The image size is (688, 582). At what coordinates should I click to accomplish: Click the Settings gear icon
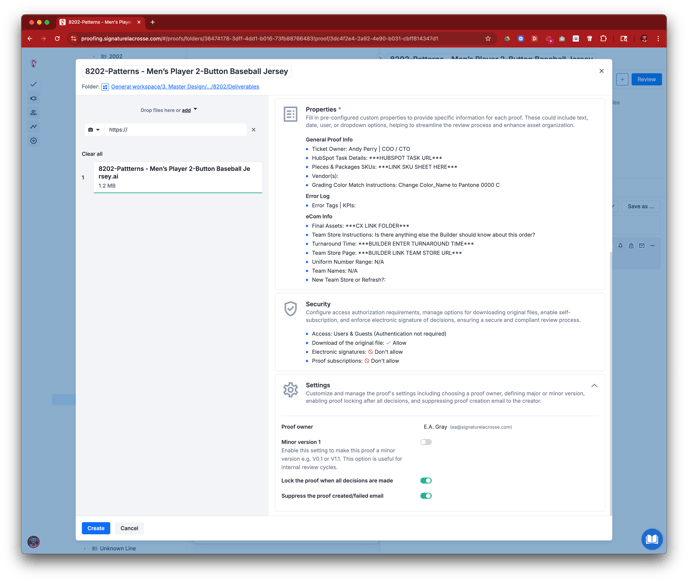point(290,390)
